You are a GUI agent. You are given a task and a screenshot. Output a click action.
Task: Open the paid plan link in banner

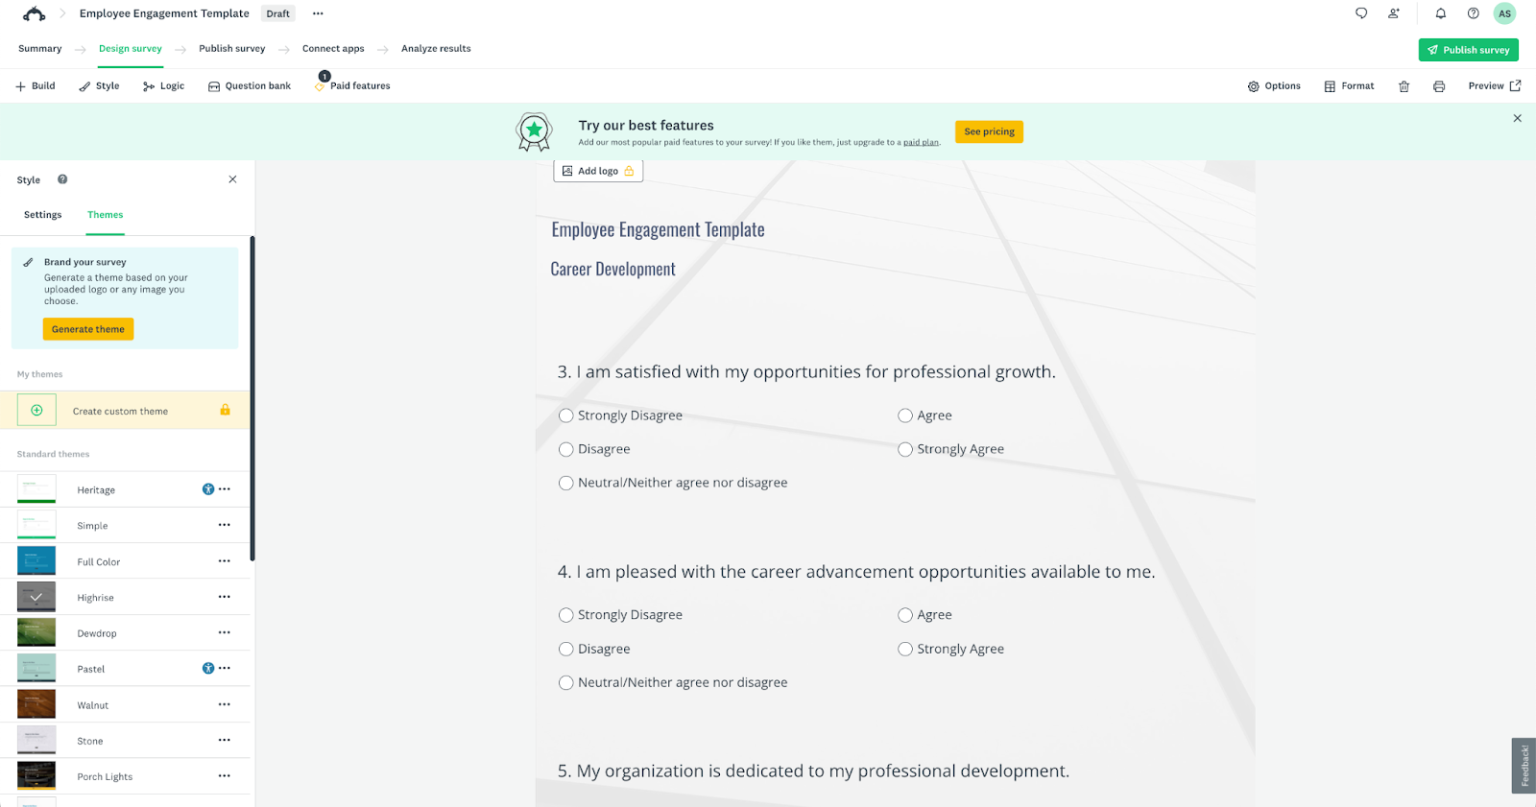click(921, 143)
